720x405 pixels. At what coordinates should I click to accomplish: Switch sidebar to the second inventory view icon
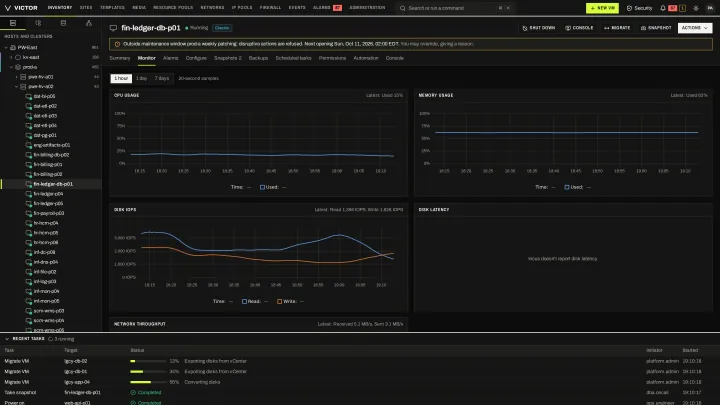point(38,23)
